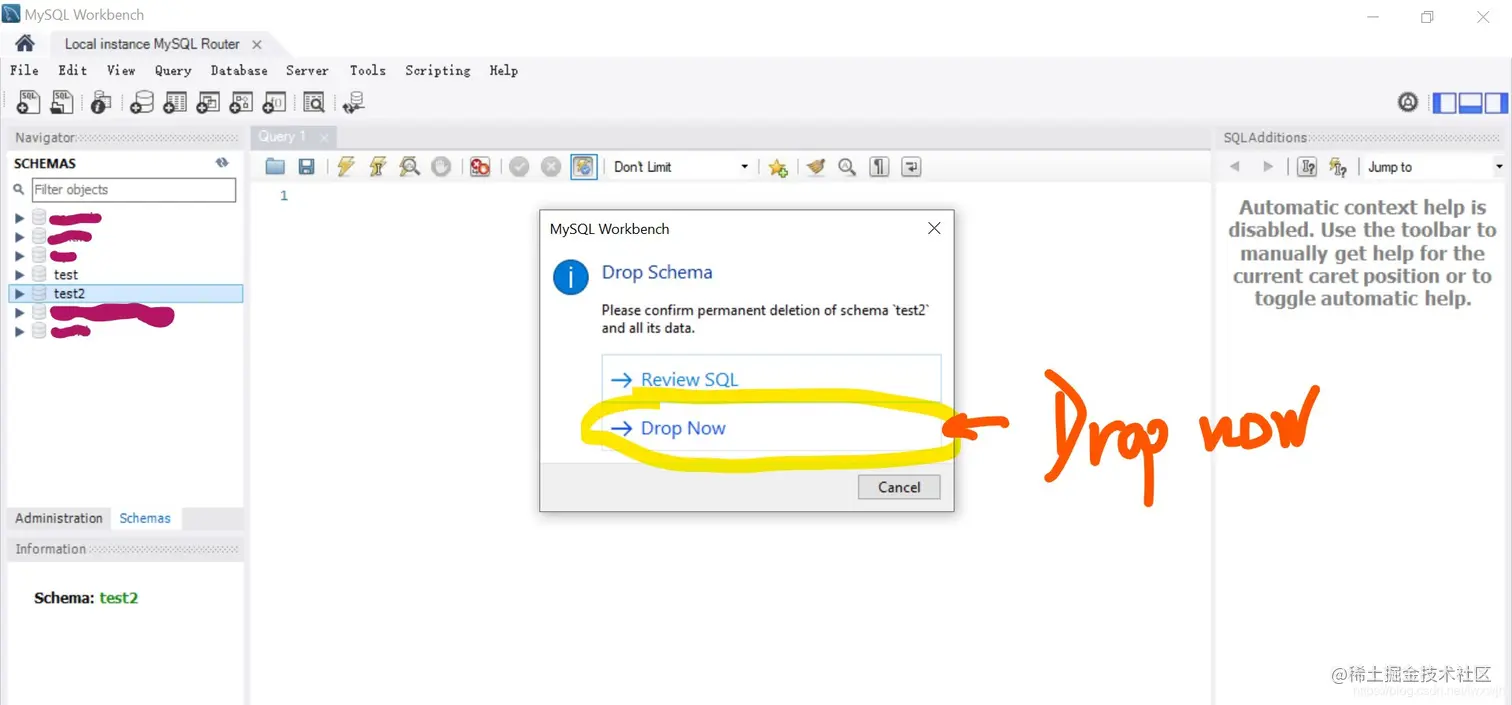The height and width of the screenshot is (705, 1512).
Task: Open the Help menu
Action: [503, 70]
